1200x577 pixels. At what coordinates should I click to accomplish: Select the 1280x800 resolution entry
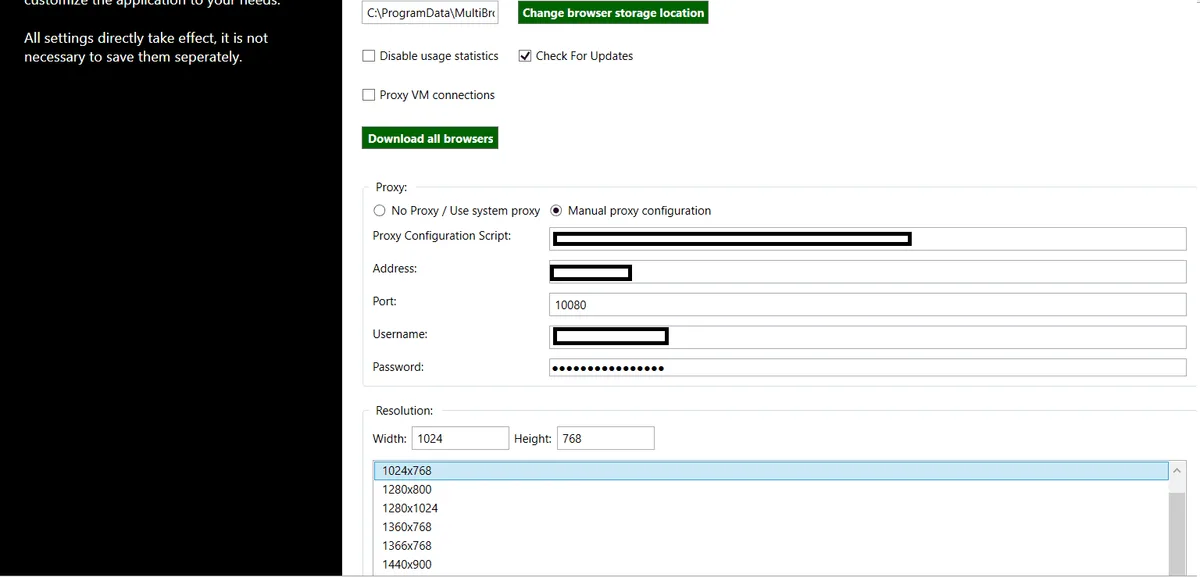pos(771,489)
